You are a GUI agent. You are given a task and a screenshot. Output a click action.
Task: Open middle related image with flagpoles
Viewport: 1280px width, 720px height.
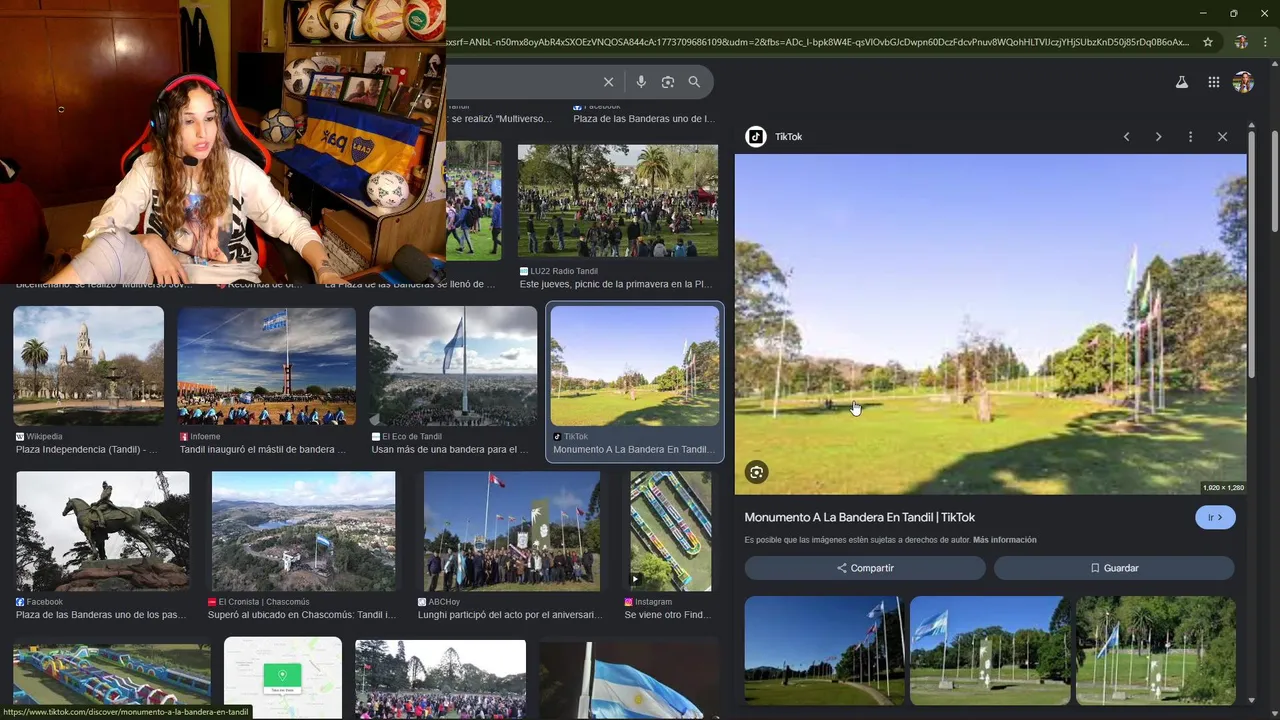click(989, 650)
